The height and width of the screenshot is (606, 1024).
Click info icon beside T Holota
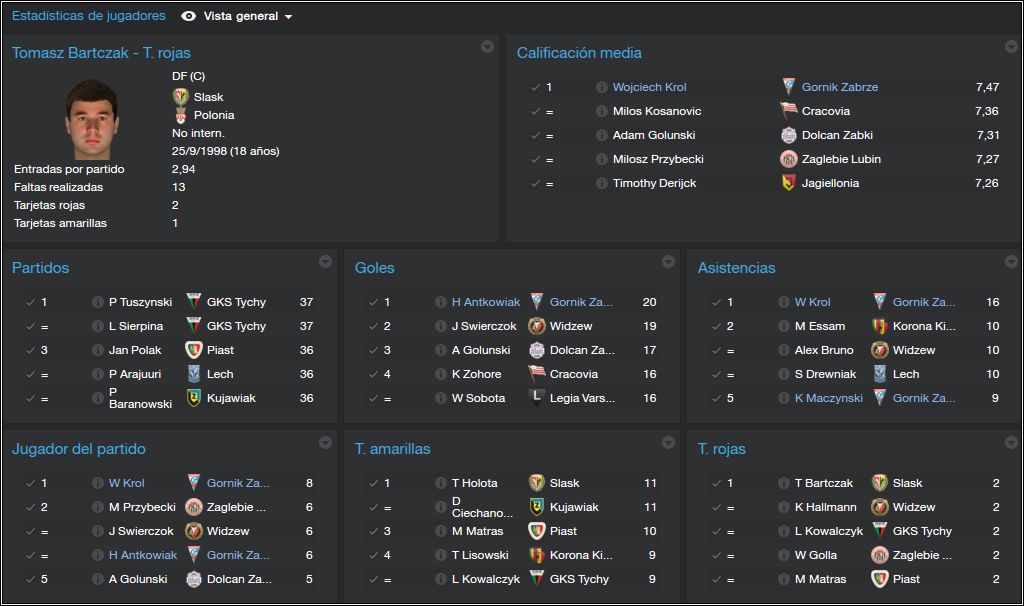point(441,483)
